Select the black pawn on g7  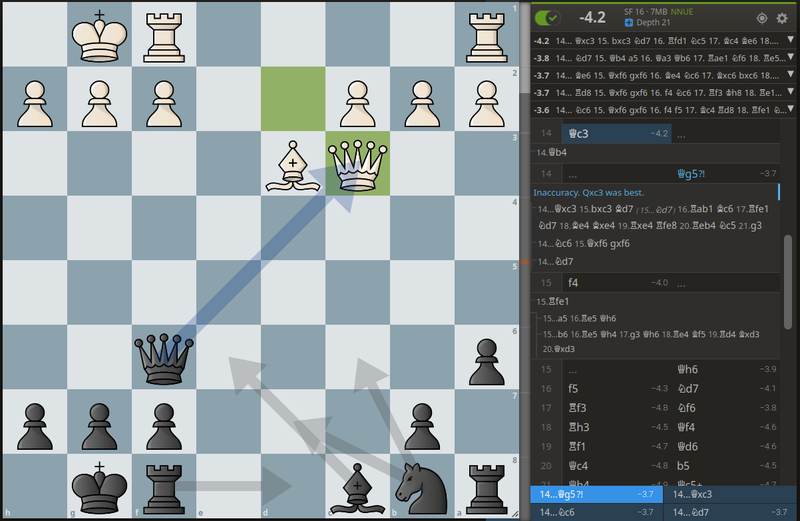(x=99, y=427)
